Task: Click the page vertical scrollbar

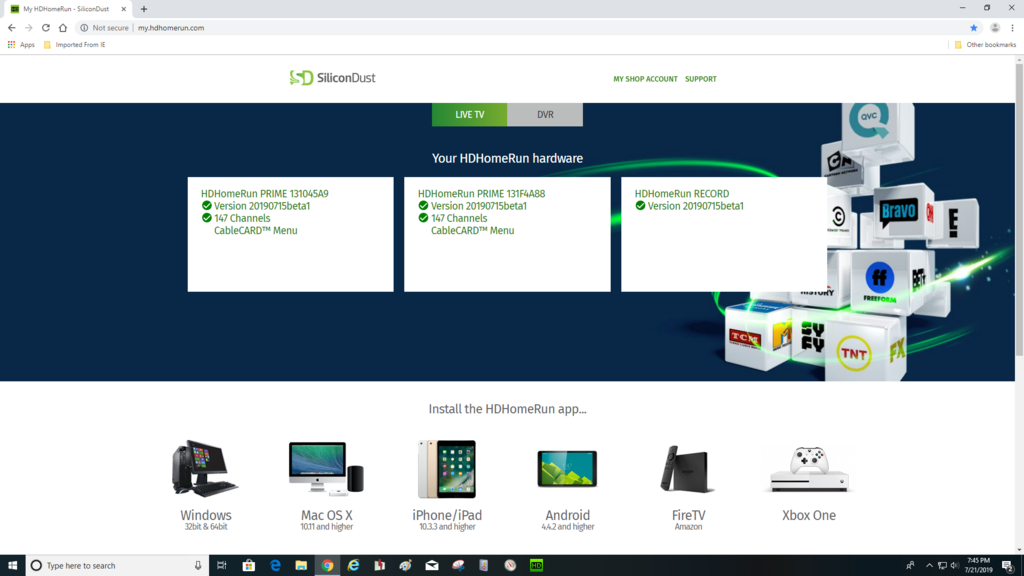Action: tap(1019, 209)
